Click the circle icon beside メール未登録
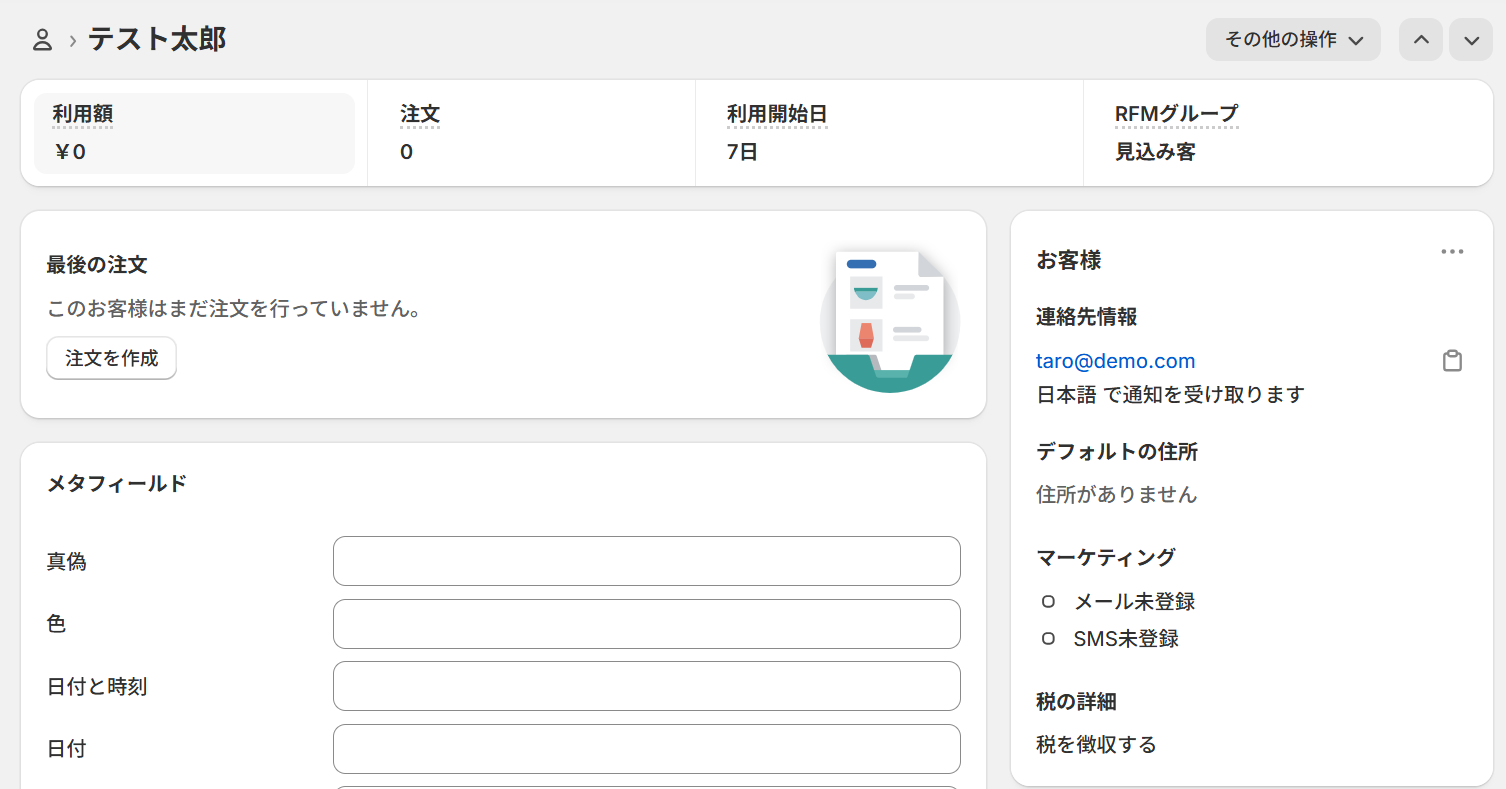The height and width of the screenshot is (789, 1506). click(x=1048, y=602)
